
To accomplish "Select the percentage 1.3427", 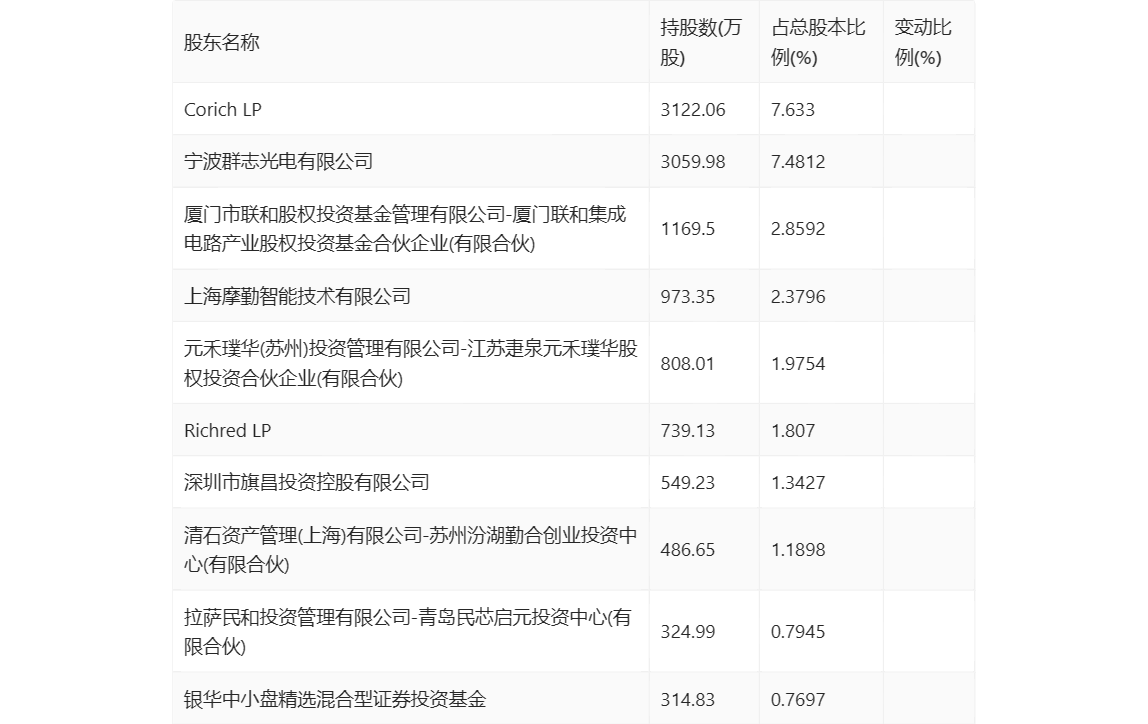I will click(x=798, y=483).
